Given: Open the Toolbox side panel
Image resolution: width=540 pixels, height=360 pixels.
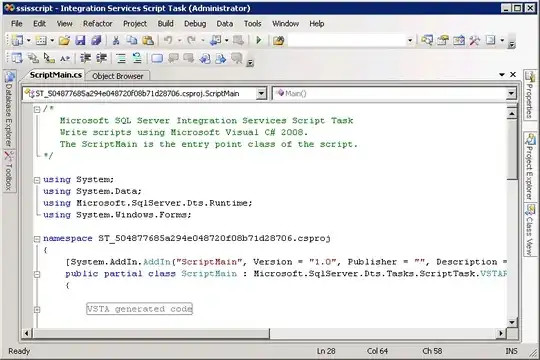Looking at the screenshot, I should click(x=8, y=171).
